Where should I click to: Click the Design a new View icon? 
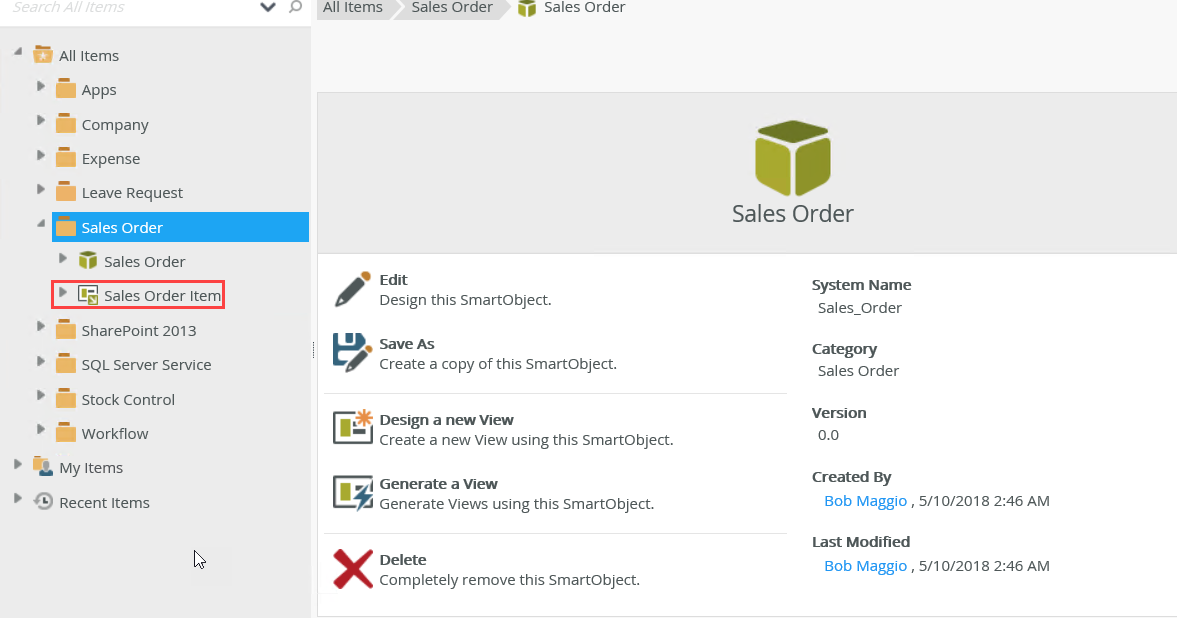pos(352,427)
